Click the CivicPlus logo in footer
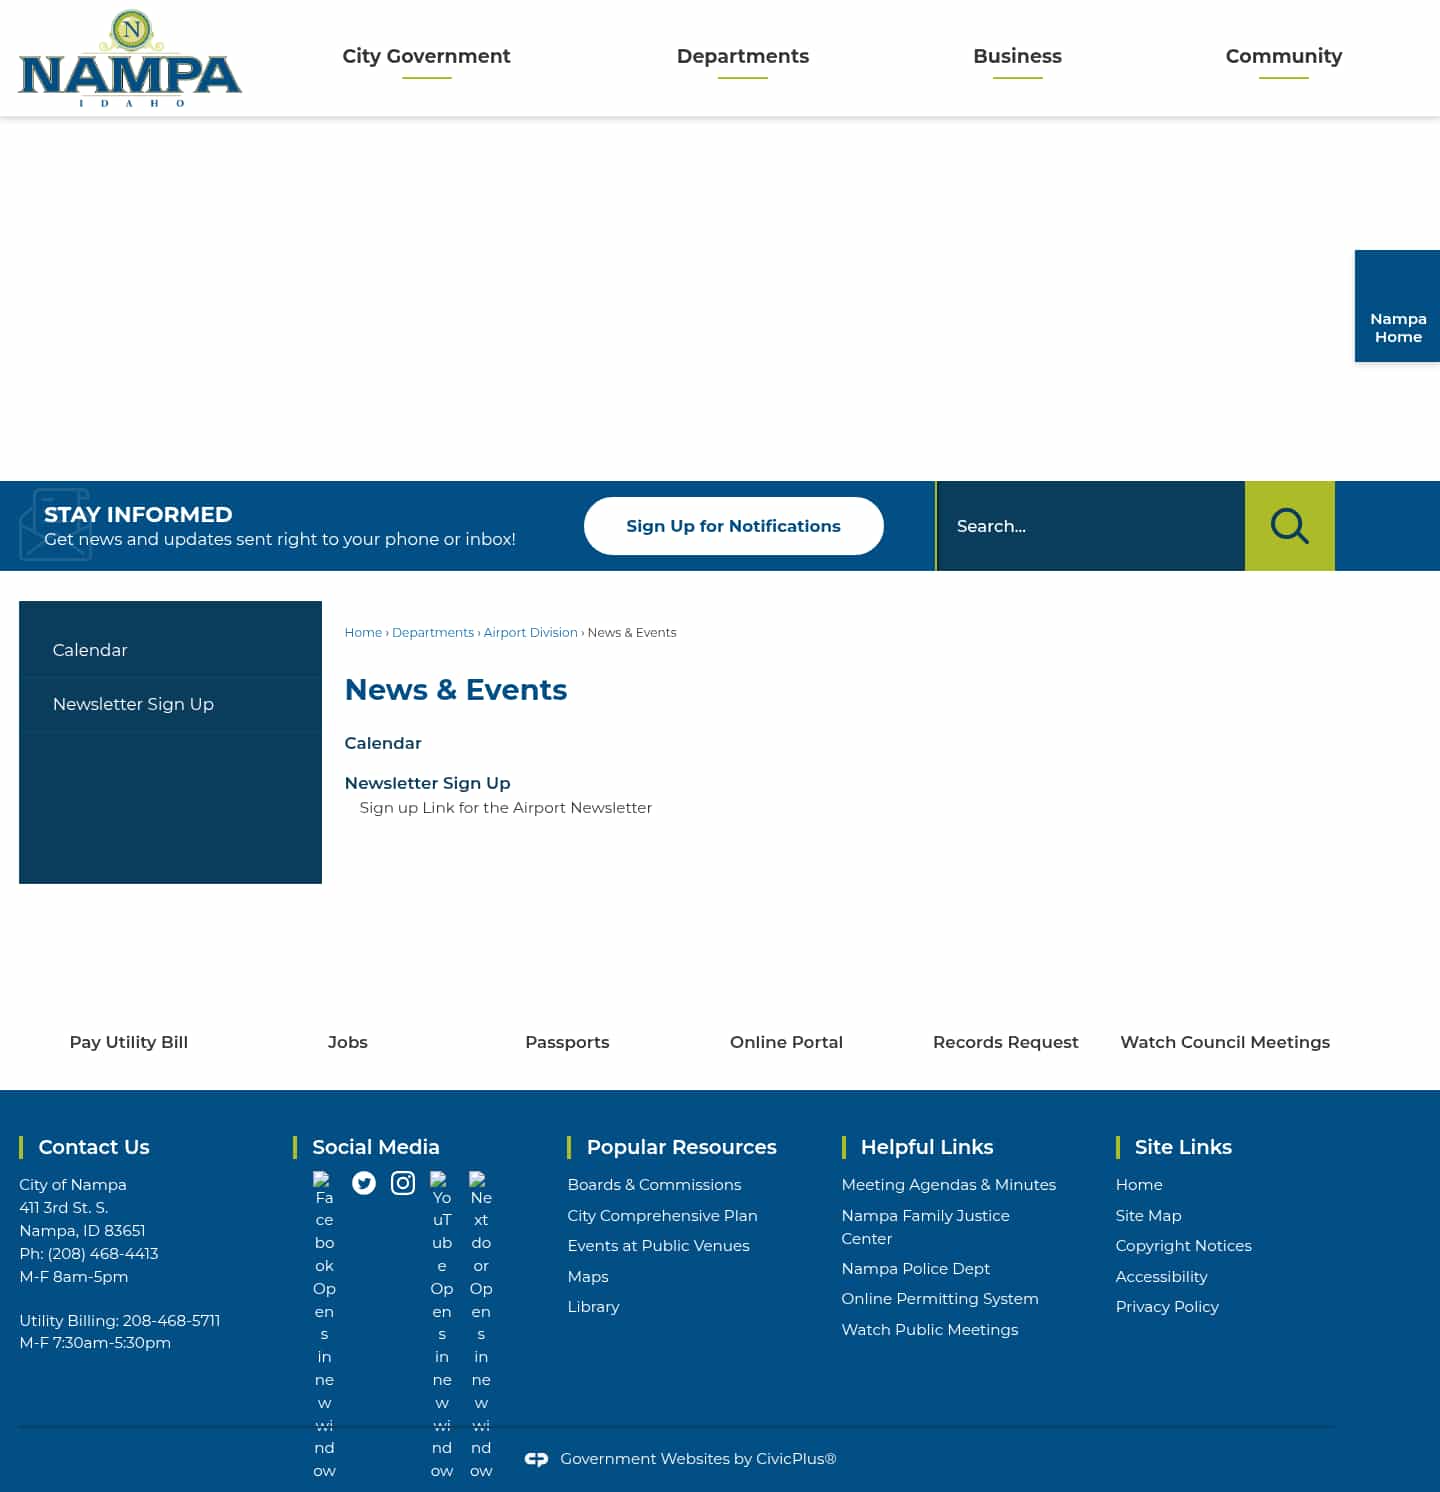Viewport: 1440px width, 1492px height. (x=537, y=1459)
